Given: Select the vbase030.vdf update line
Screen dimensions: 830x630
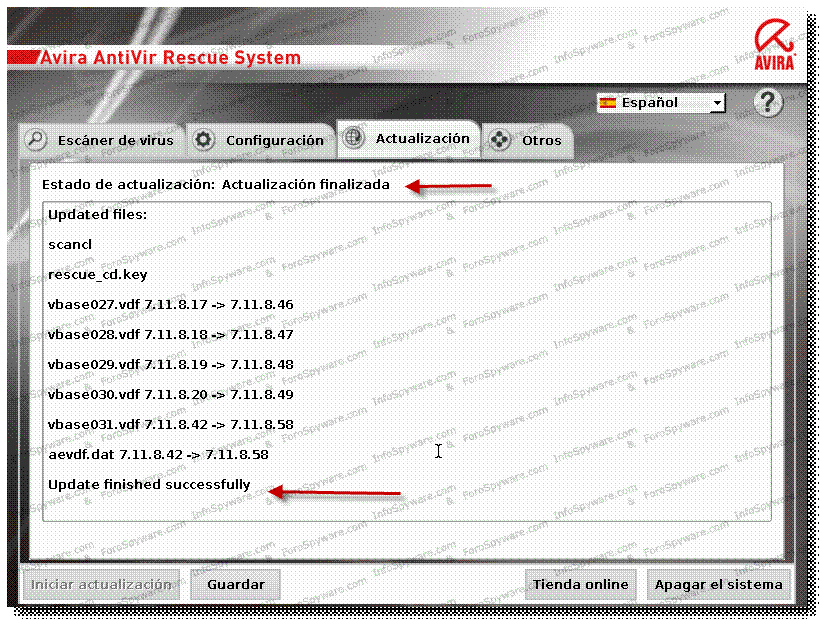Looking at the screenshot, I should (x=170, y=394).
